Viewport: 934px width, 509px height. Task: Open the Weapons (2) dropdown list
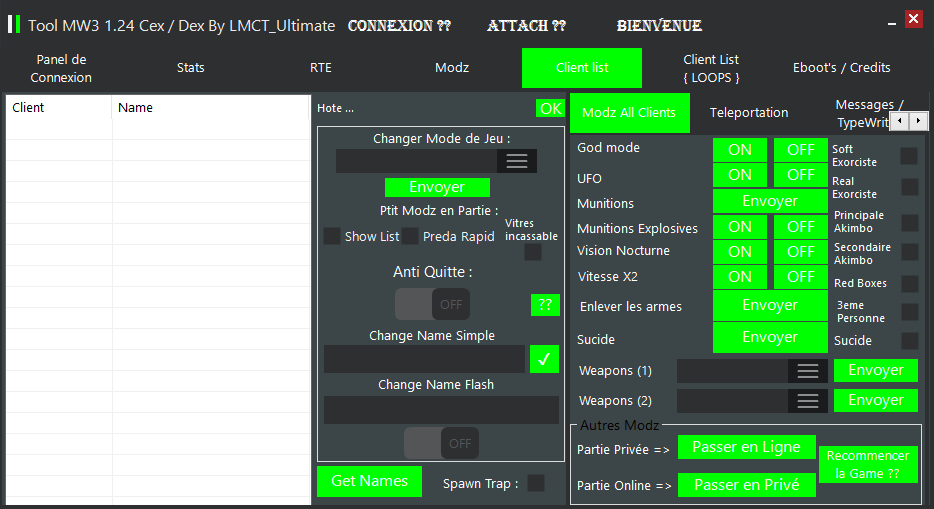[807, 401]
